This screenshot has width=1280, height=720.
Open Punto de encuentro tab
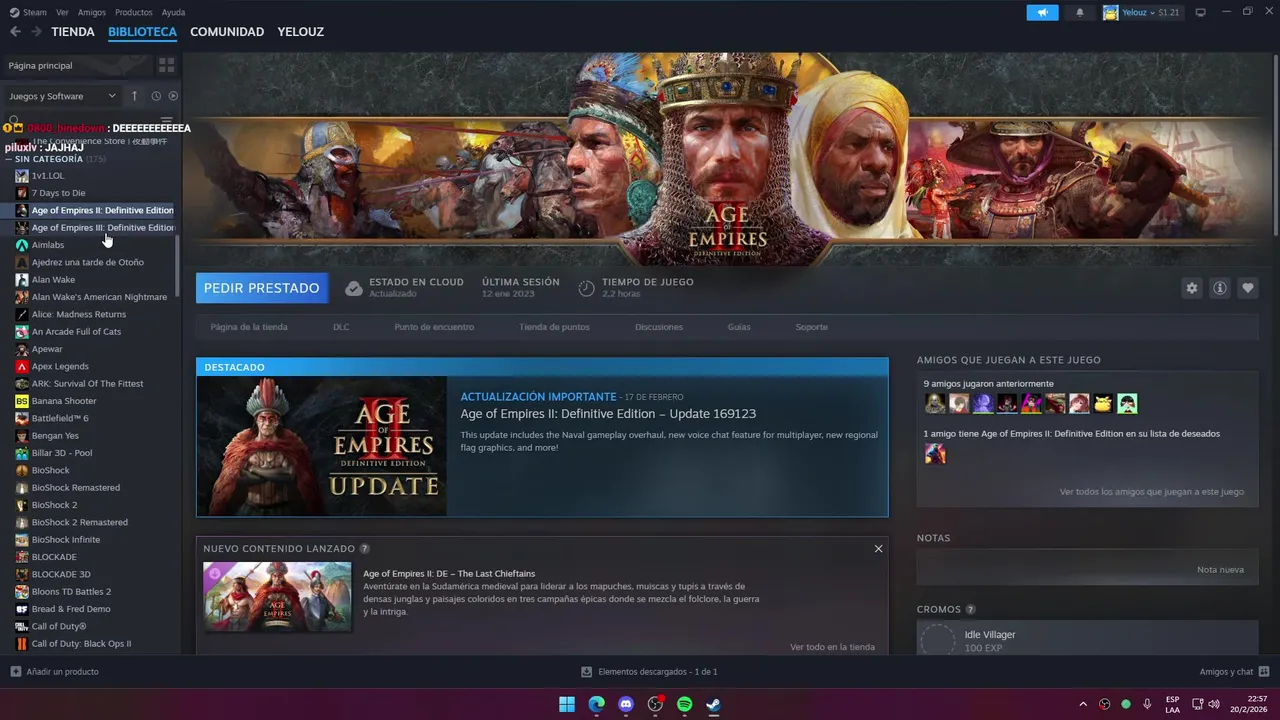point(434,327)
